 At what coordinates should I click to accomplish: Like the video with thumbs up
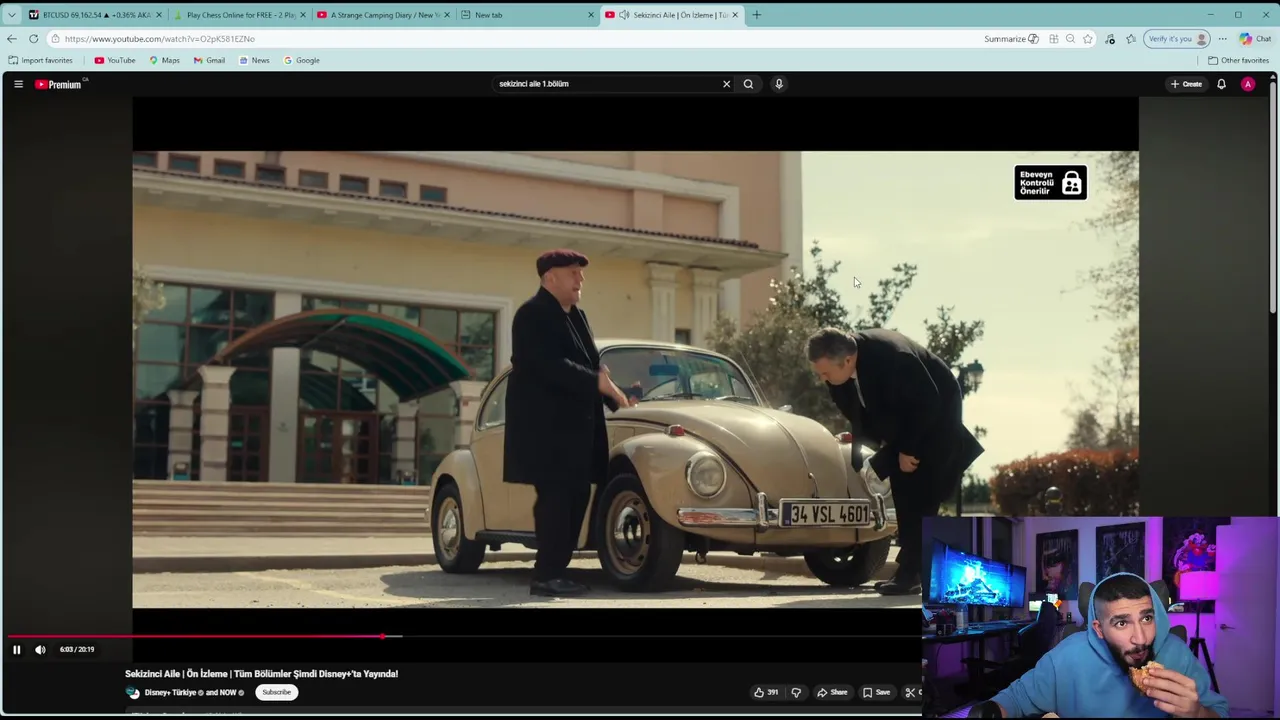click(766, 692)
